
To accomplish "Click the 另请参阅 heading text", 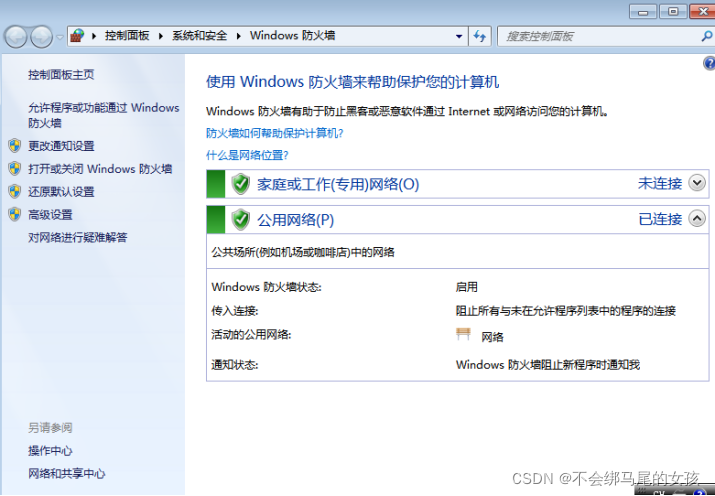I will coord(50,428).
